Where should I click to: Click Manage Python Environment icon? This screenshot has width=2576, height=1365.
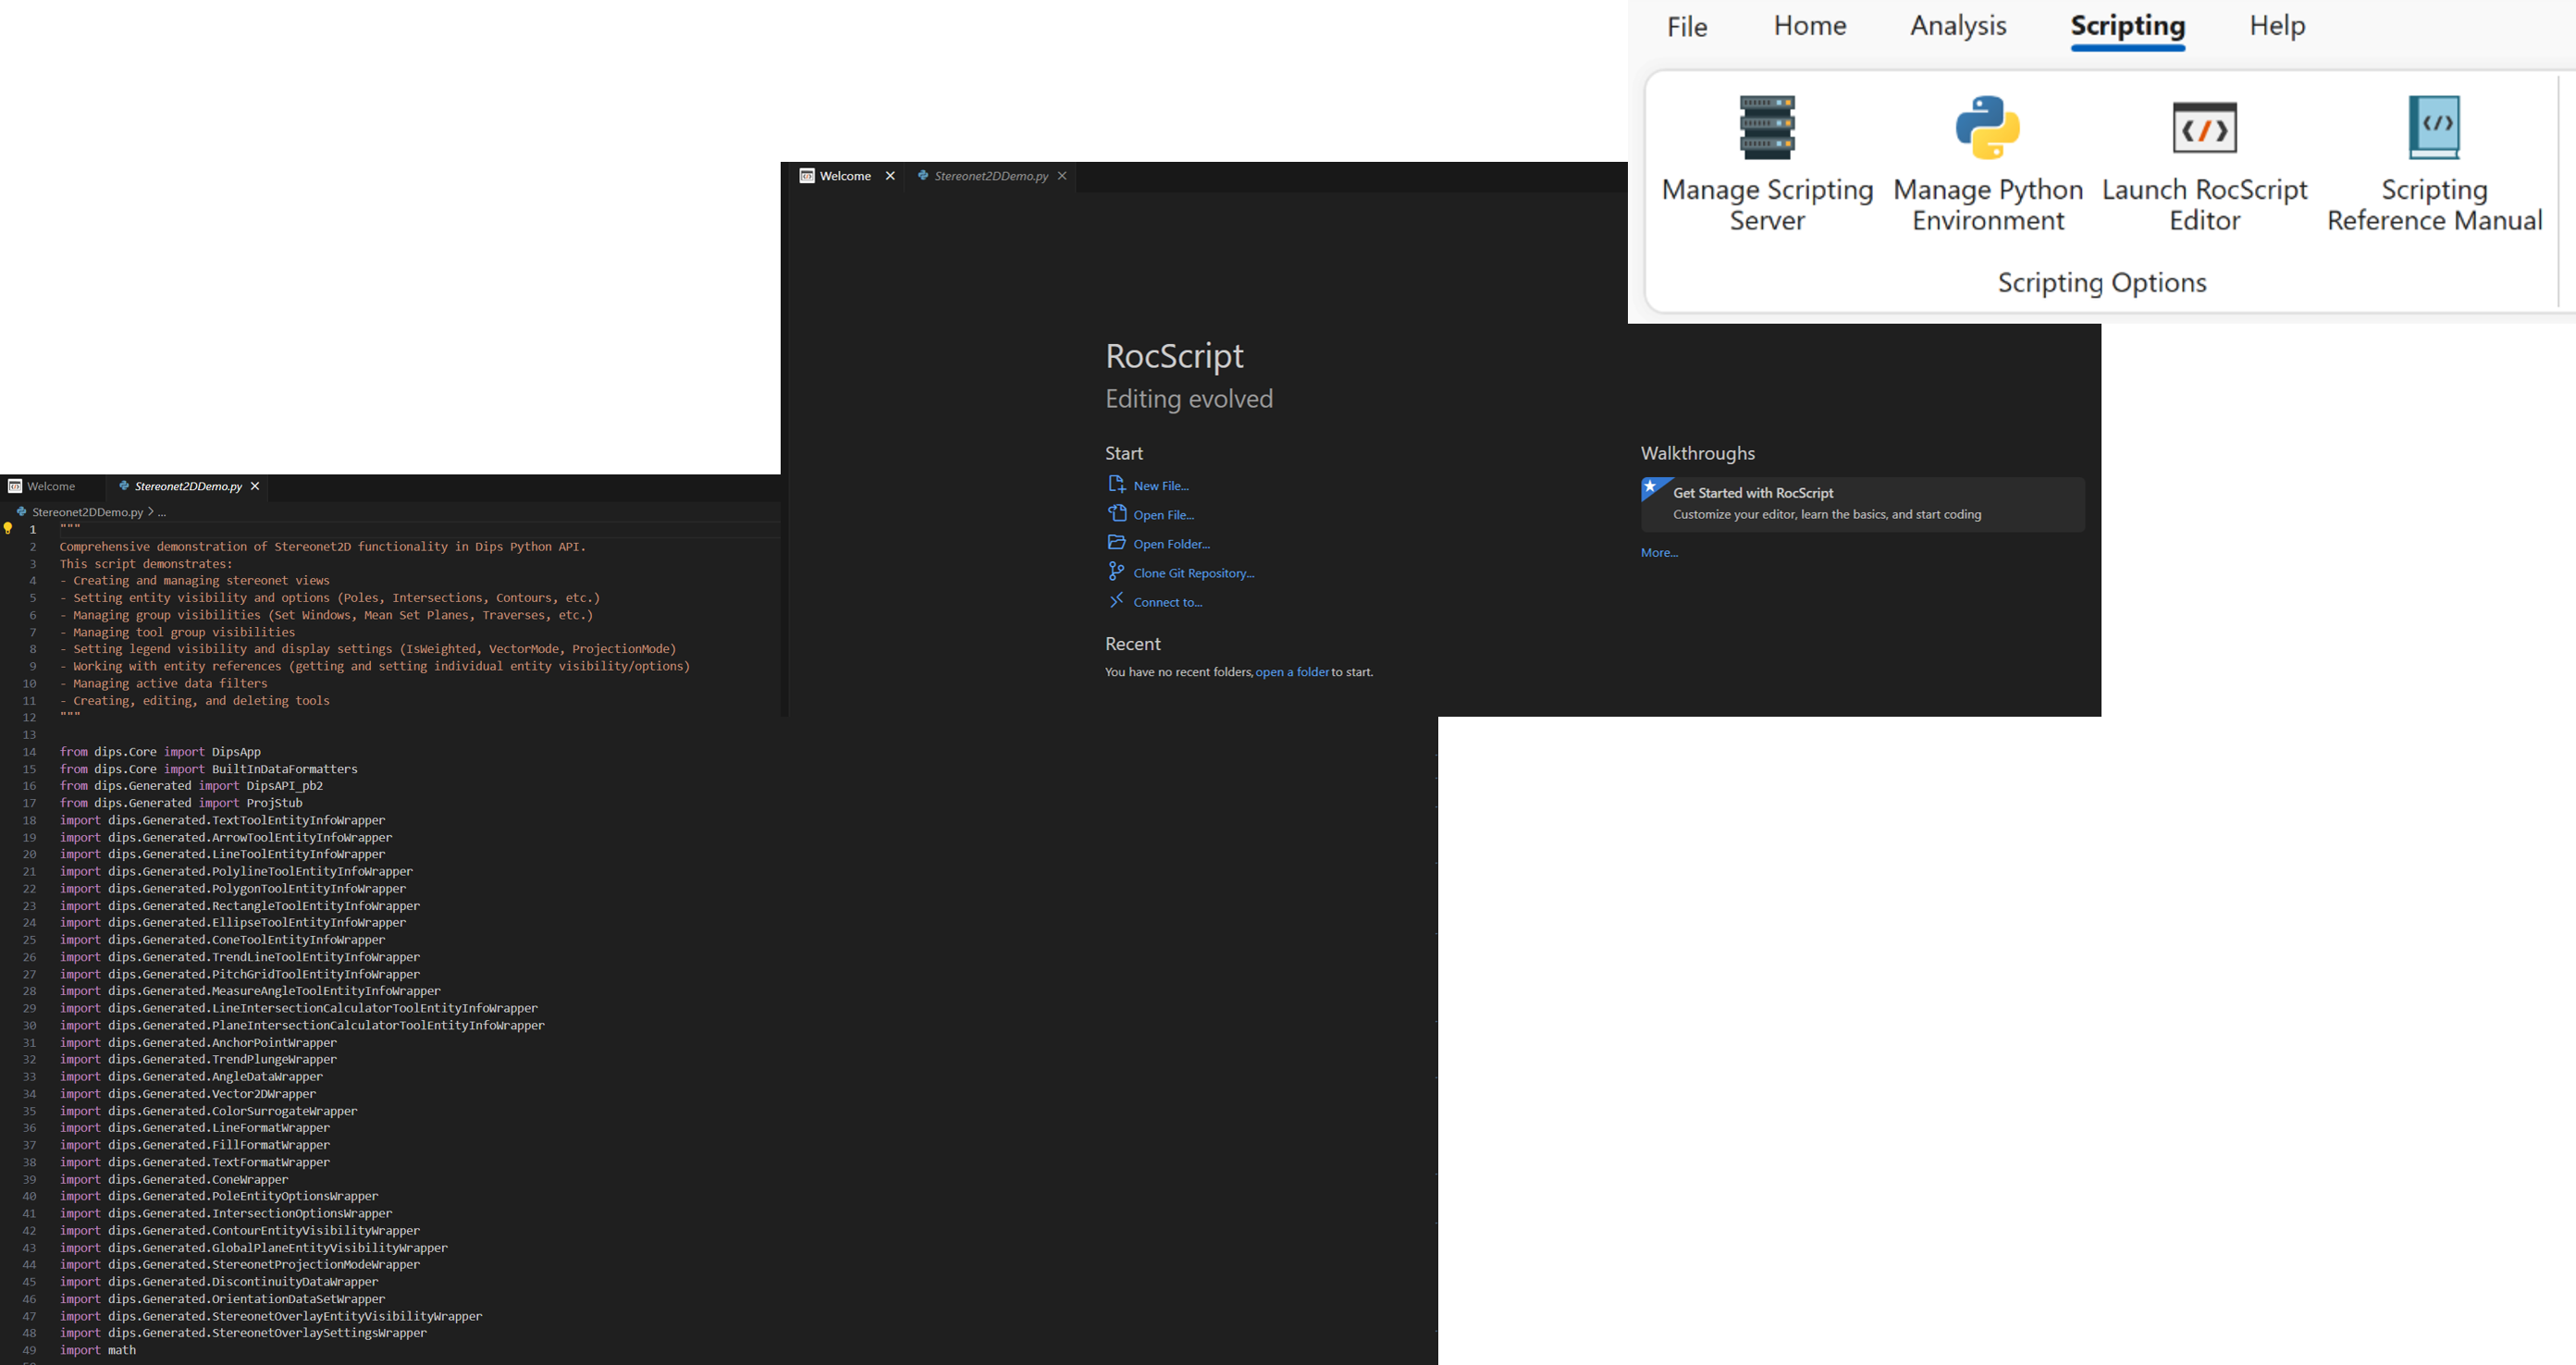1987,128
